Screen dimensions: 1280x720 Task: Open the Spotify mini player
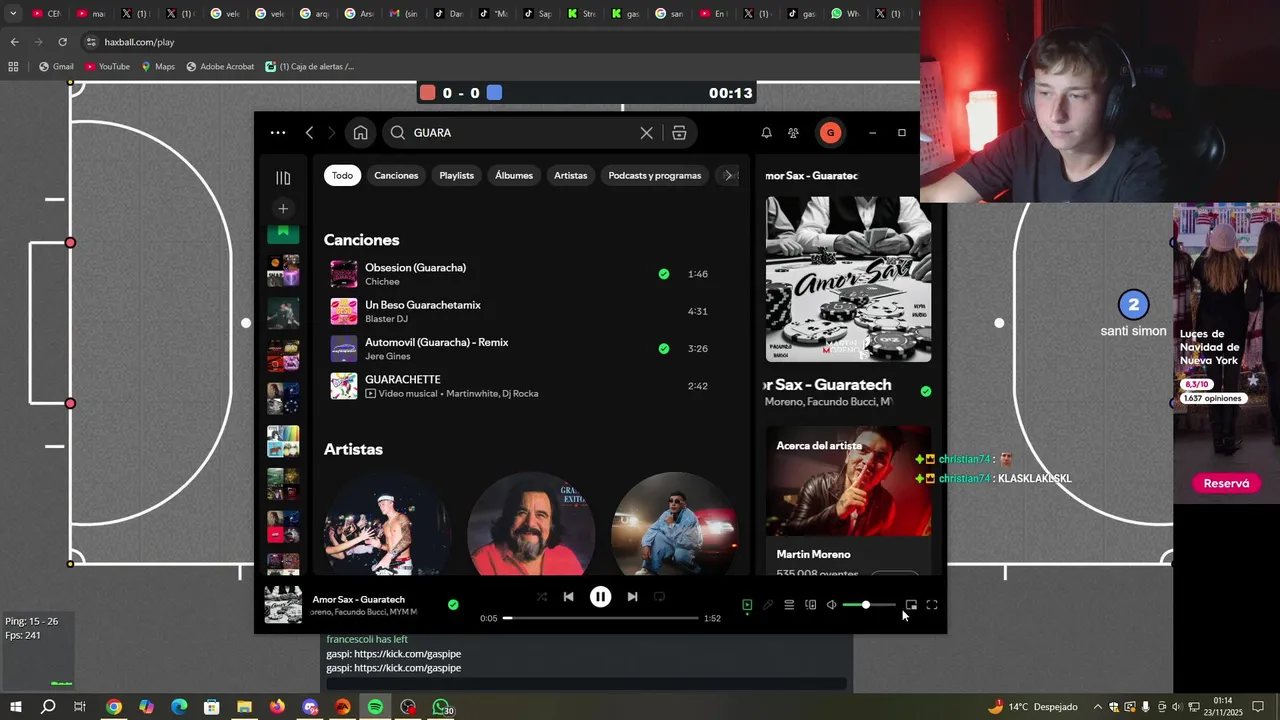point(911,605)
